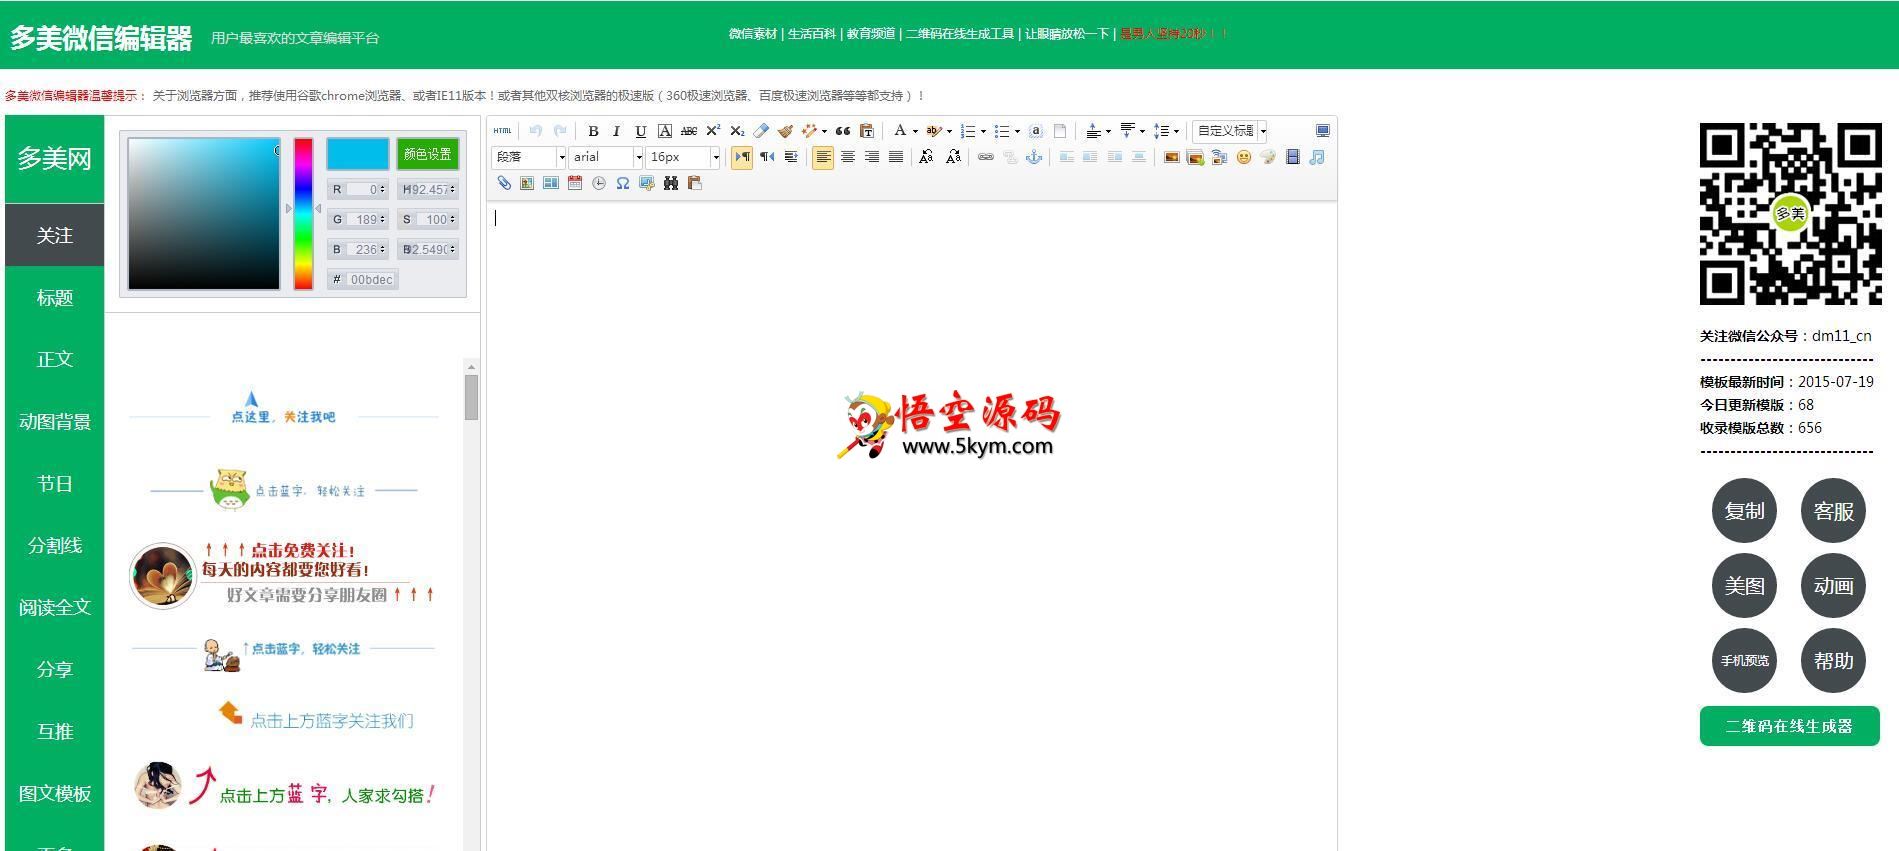The width and height of the screenshot is (1899, 851).
Task: Click the 复制 round button
Action: pyautogui.click(x=1745, y=511)
